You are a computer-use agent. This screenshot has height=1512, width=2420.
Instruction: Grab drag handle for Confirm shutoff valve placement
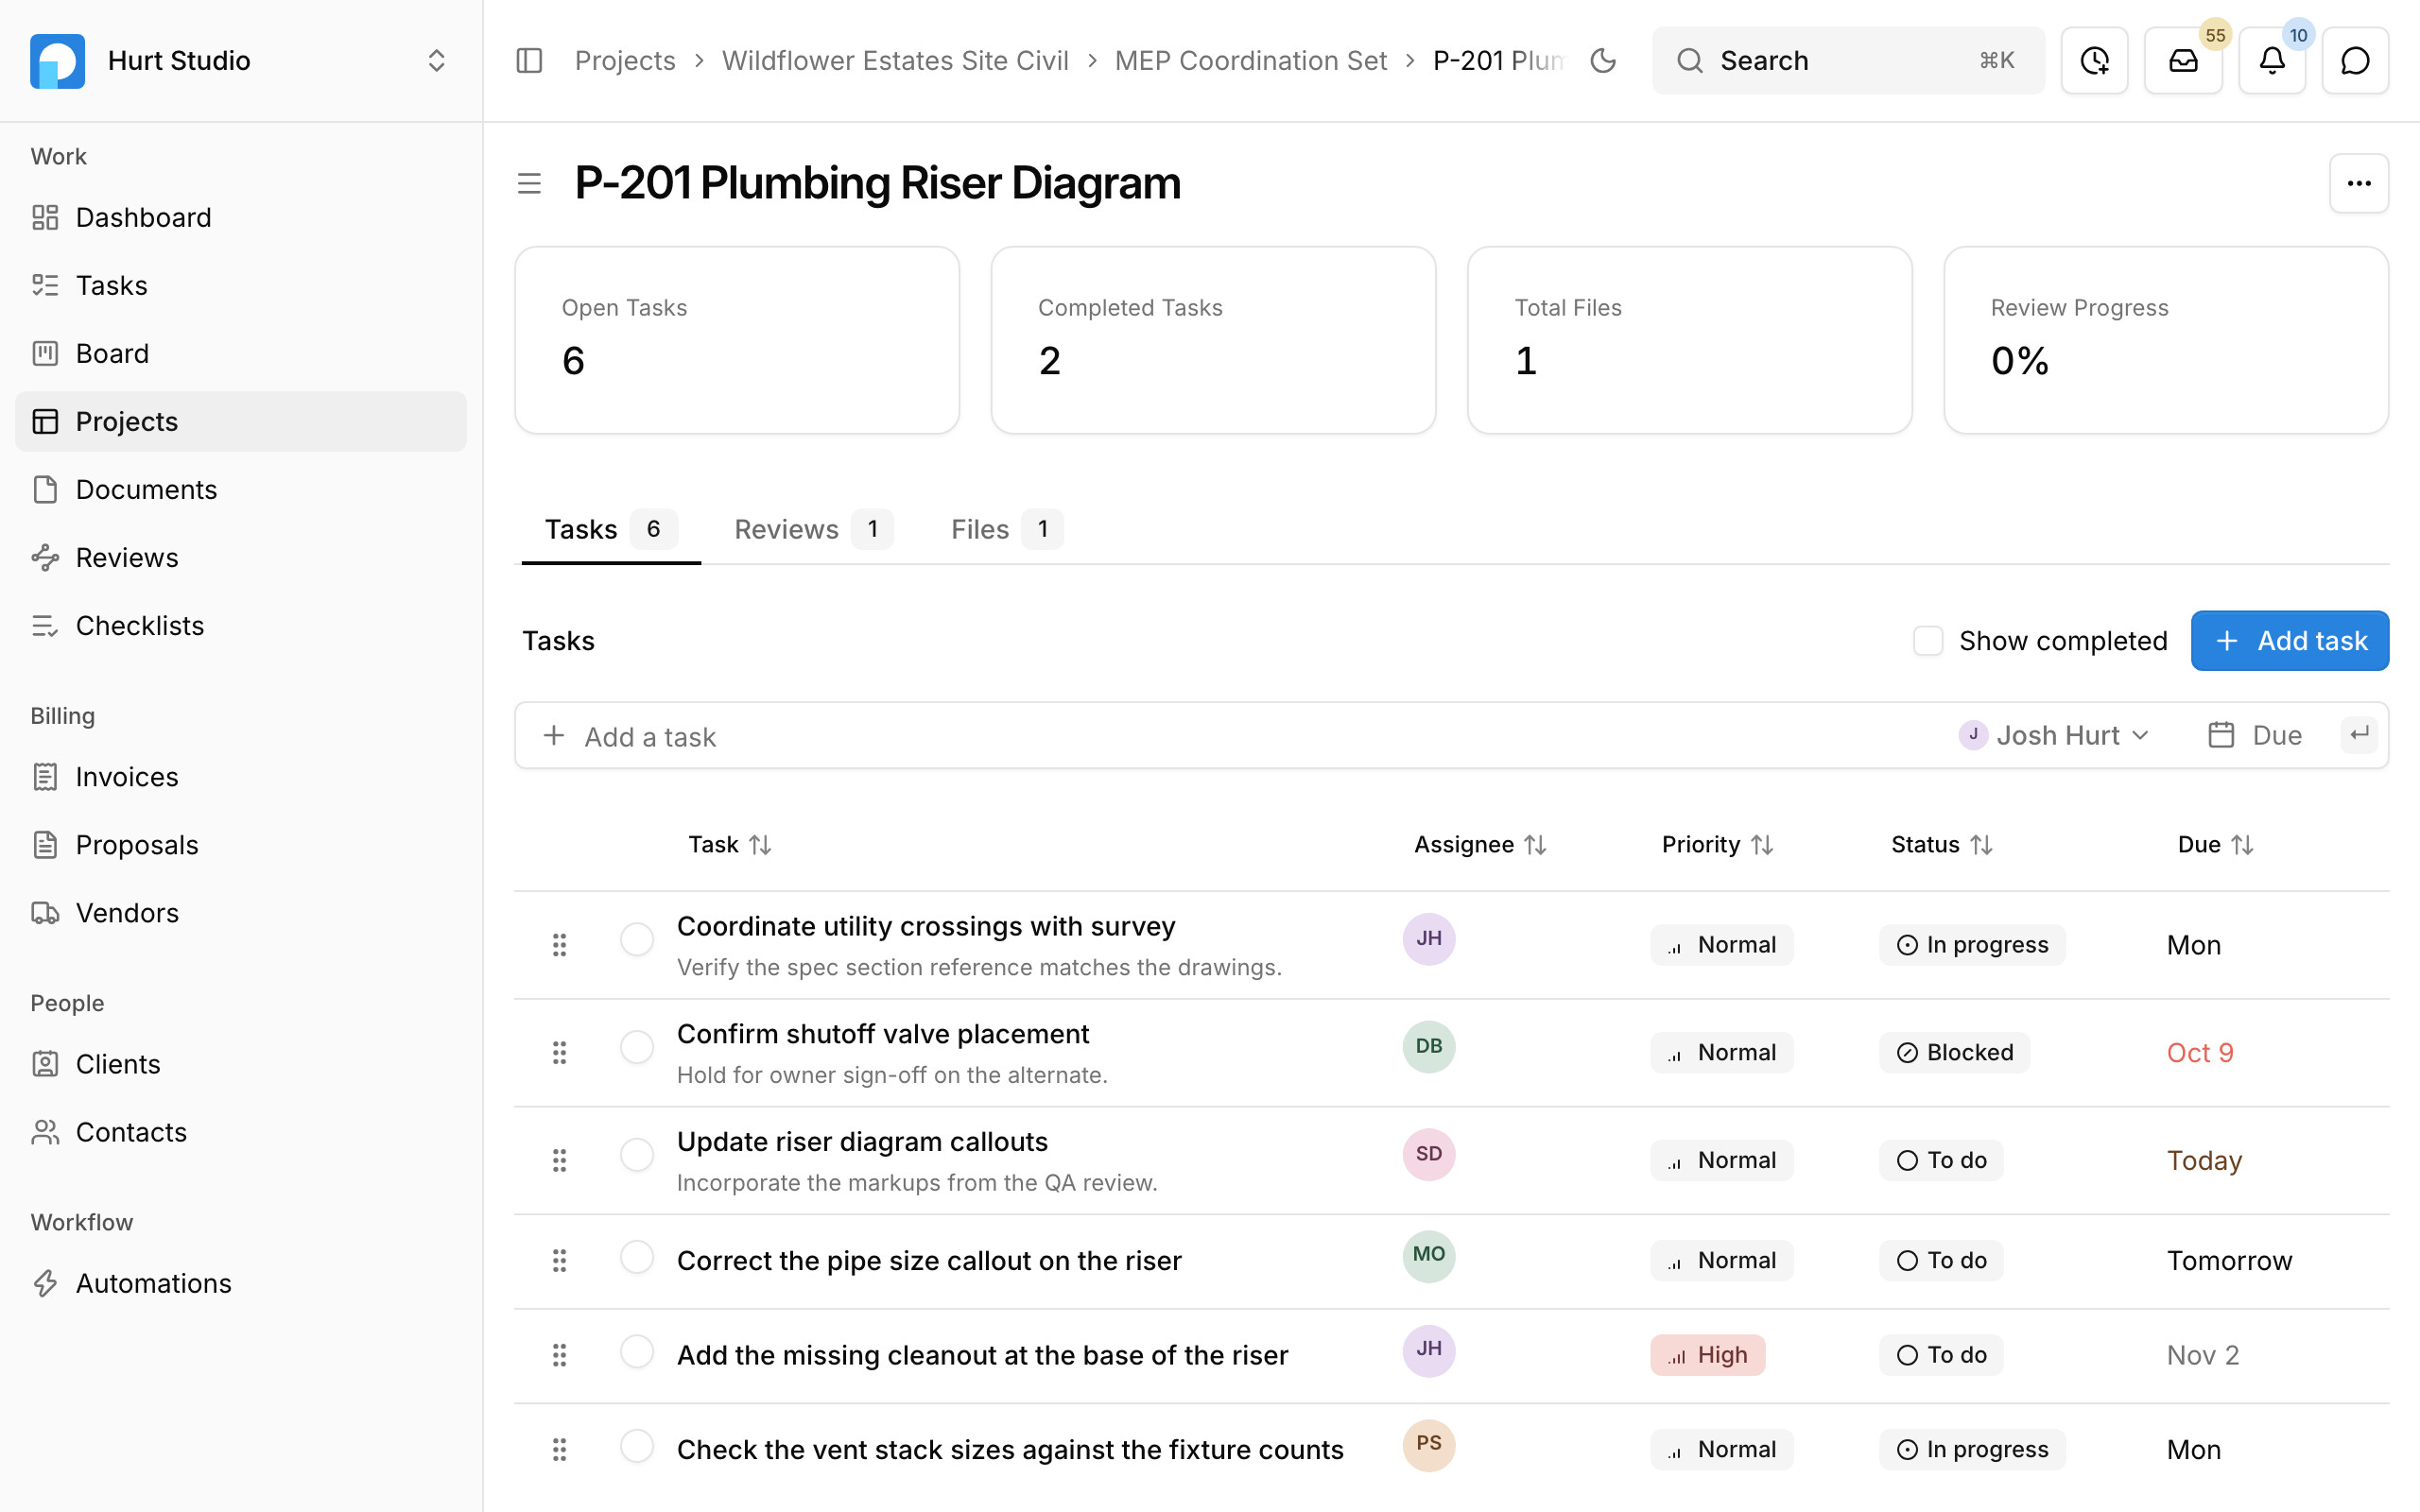coord(559,1052)
